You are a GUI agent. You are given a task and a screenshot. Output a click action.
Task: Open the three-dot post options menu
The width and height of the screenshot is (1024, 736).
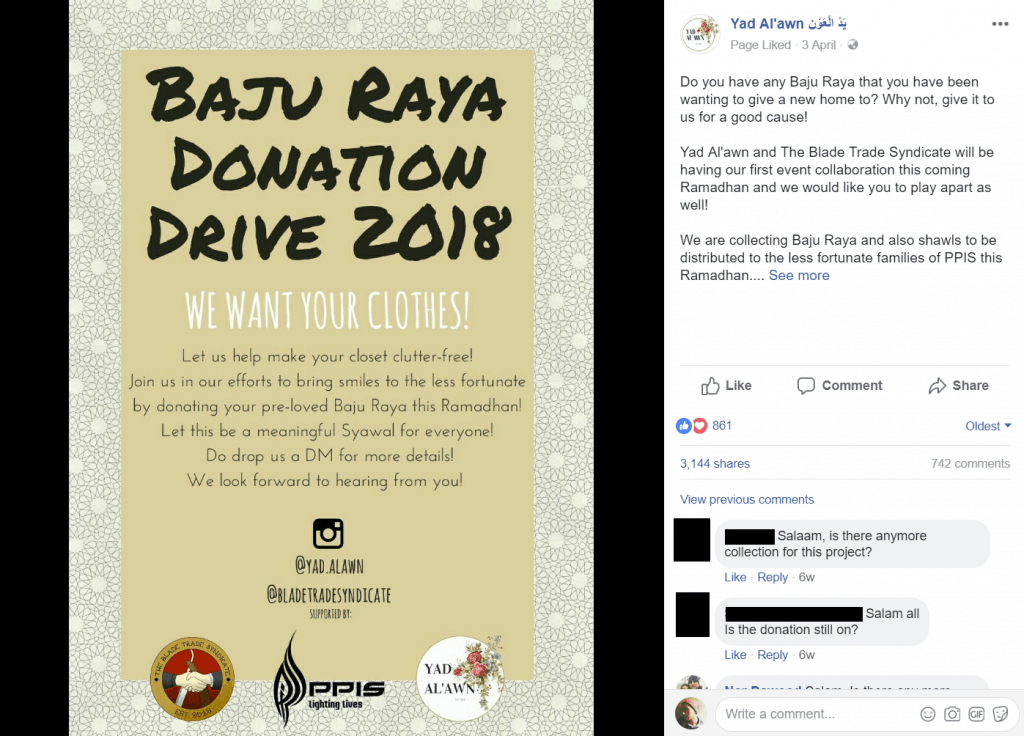pyautogui.click(x=1000, y=24)
